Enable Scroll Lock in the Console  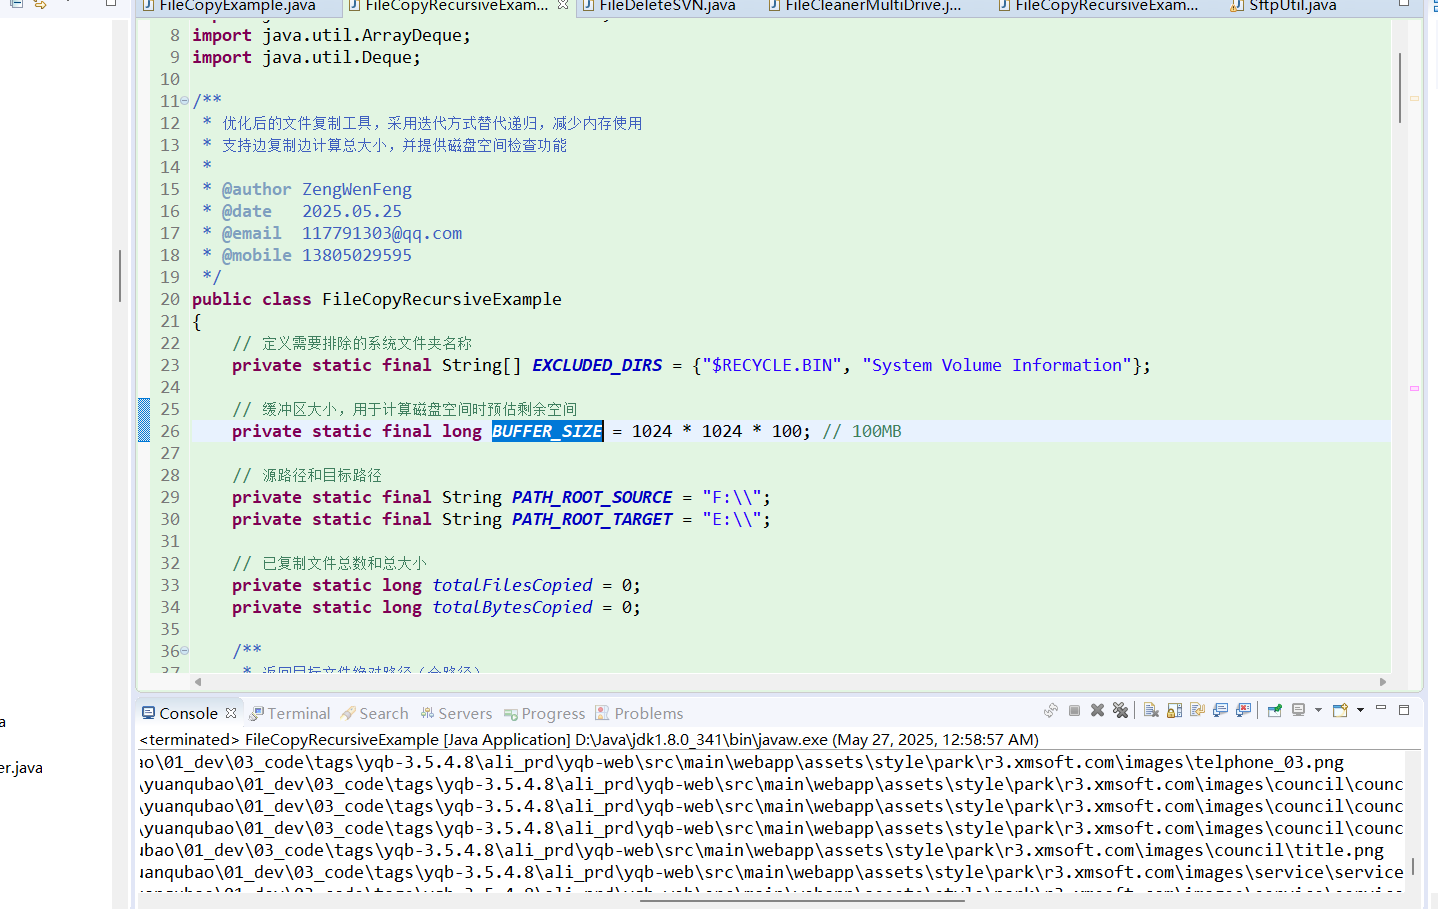[1175, 710]
